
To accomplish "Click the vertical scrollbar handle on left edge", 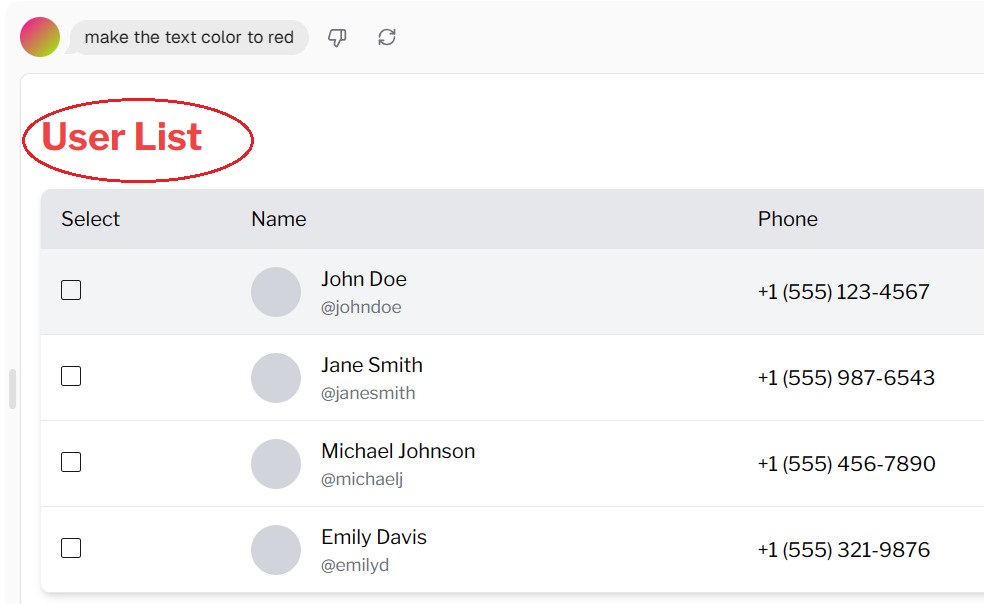I will (12, 389).
